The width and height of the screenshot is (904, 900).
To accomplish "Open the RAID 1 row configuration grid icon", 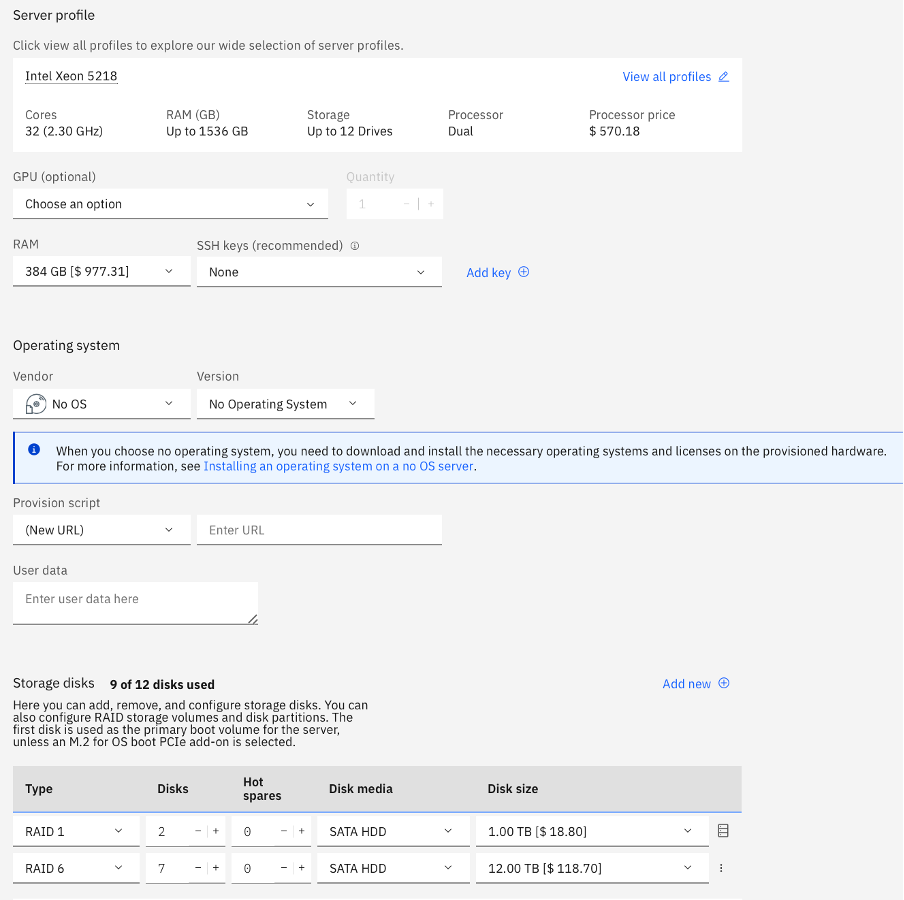I will coord(721,830).
